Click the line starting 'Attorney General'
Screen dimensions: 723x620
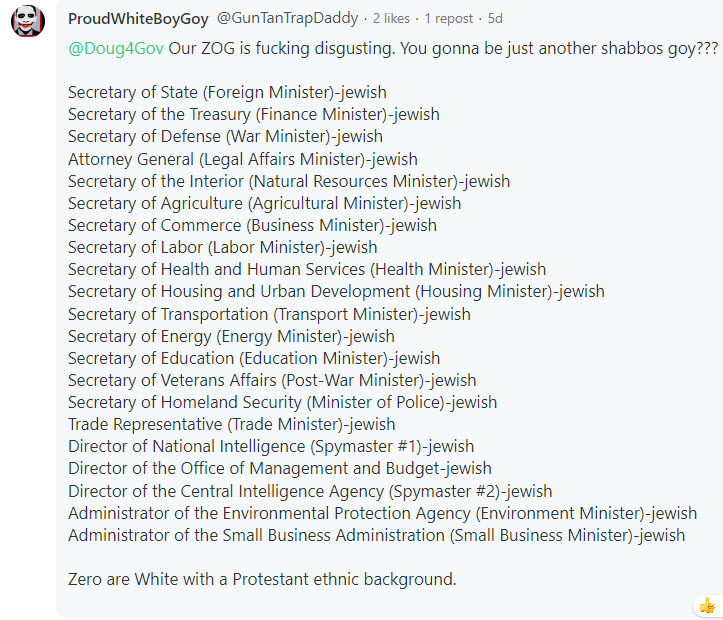[x=243, y=159]
